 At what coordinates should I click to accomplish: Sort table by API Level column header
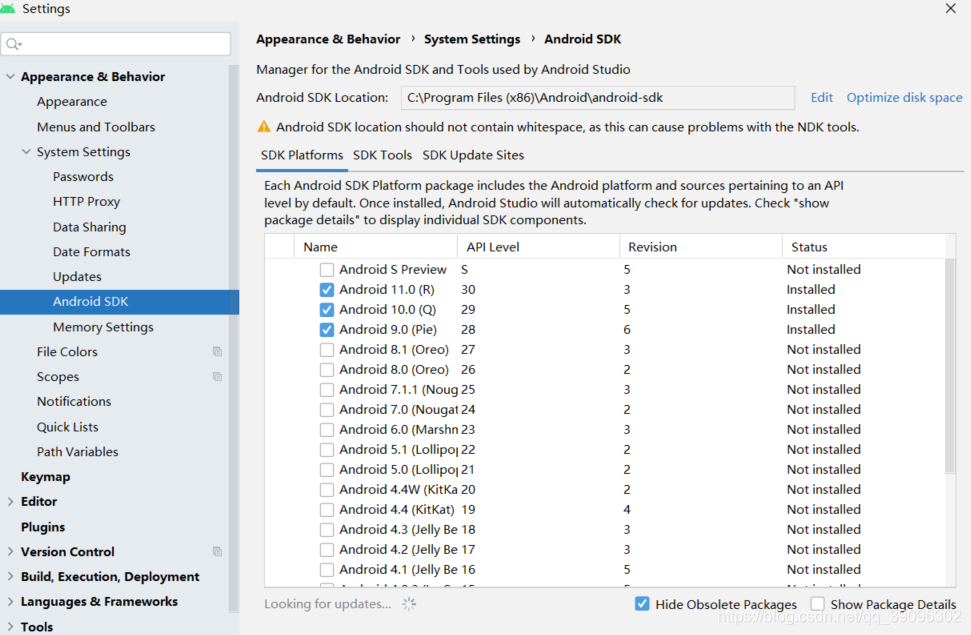[538, 247]
